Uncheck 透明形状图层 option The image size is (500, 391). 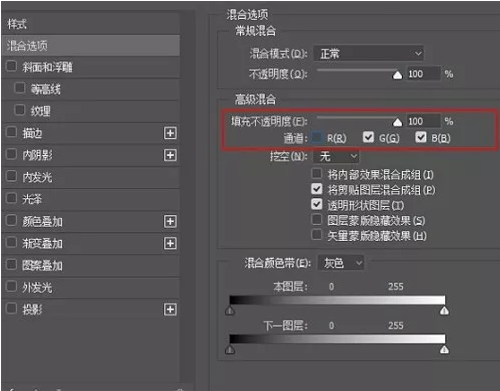[316, 204]
